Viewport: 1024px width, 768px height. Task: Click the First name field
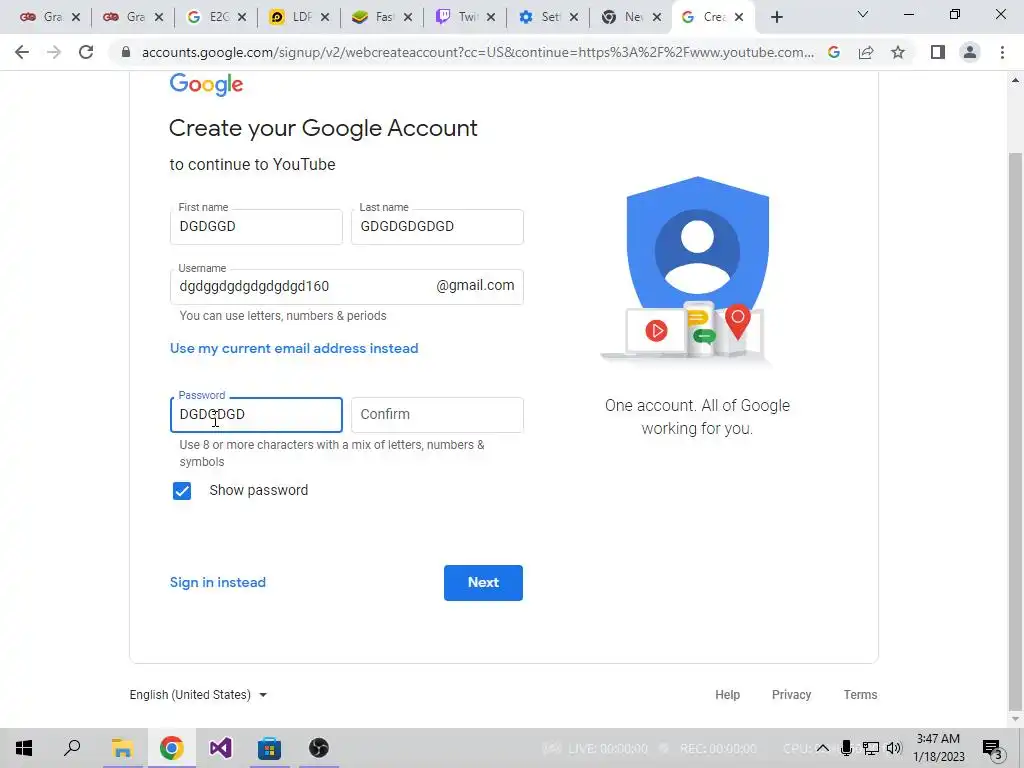click(x=256, y=227)
